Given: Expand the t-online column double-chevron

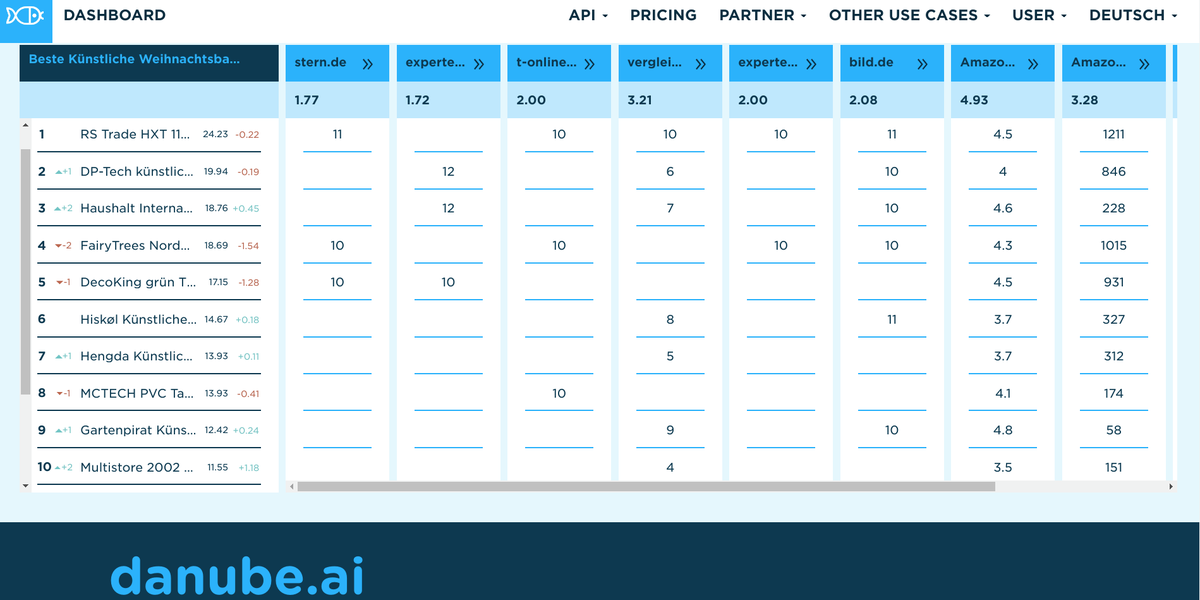Looking at the screenshot, I should tap(589, 64).
